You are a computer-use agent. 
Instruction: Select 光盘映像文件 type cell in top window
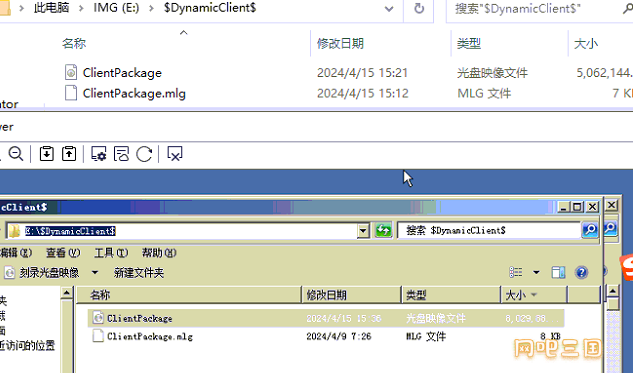click(492, 73)
